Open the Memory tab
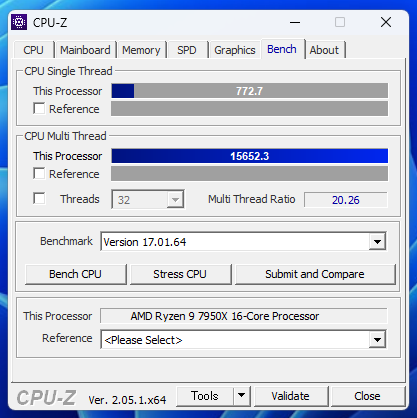This screenshot has width=417, height=418. click(141, 50)
